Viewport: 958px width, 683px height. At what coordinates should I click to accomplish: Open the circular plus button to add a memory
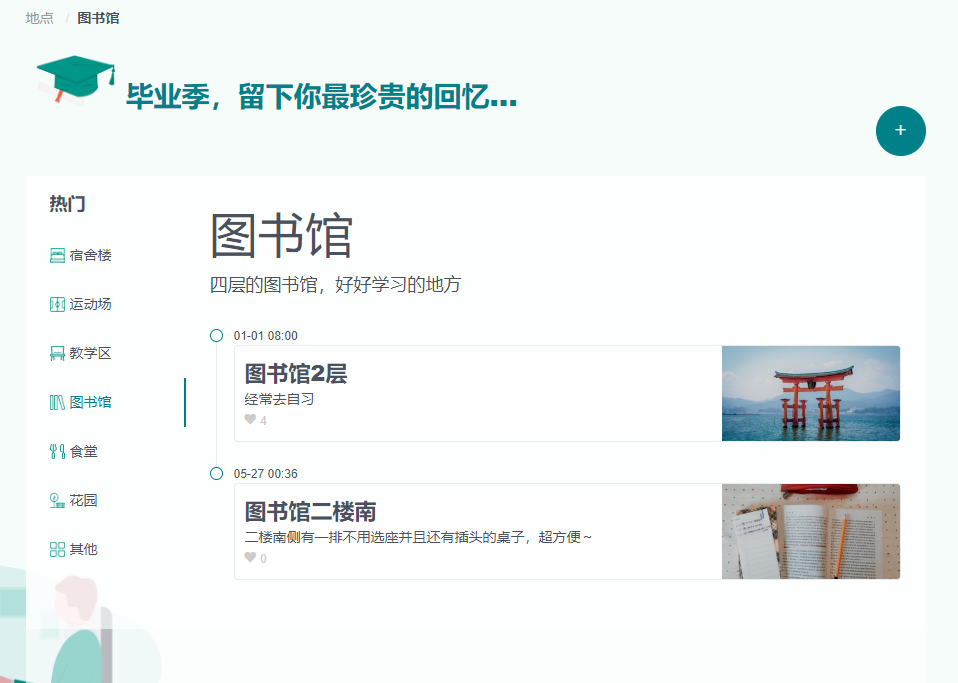900,131
